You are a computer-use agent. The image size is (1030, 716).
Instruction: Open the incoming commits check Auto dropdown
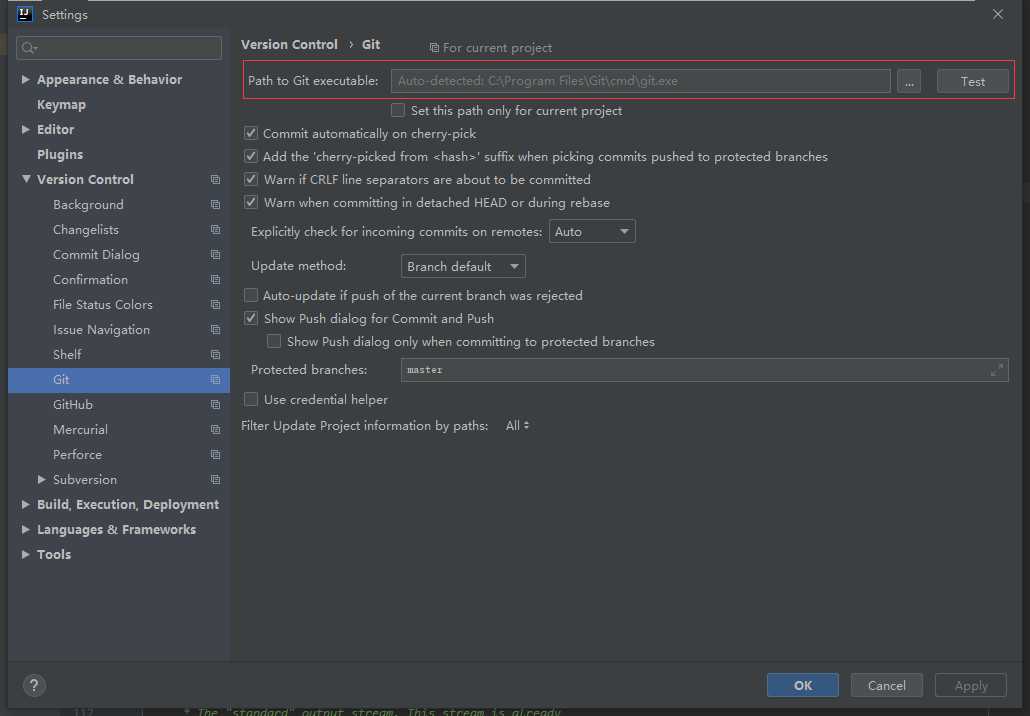pyautogui.click(x=592, y=231)
